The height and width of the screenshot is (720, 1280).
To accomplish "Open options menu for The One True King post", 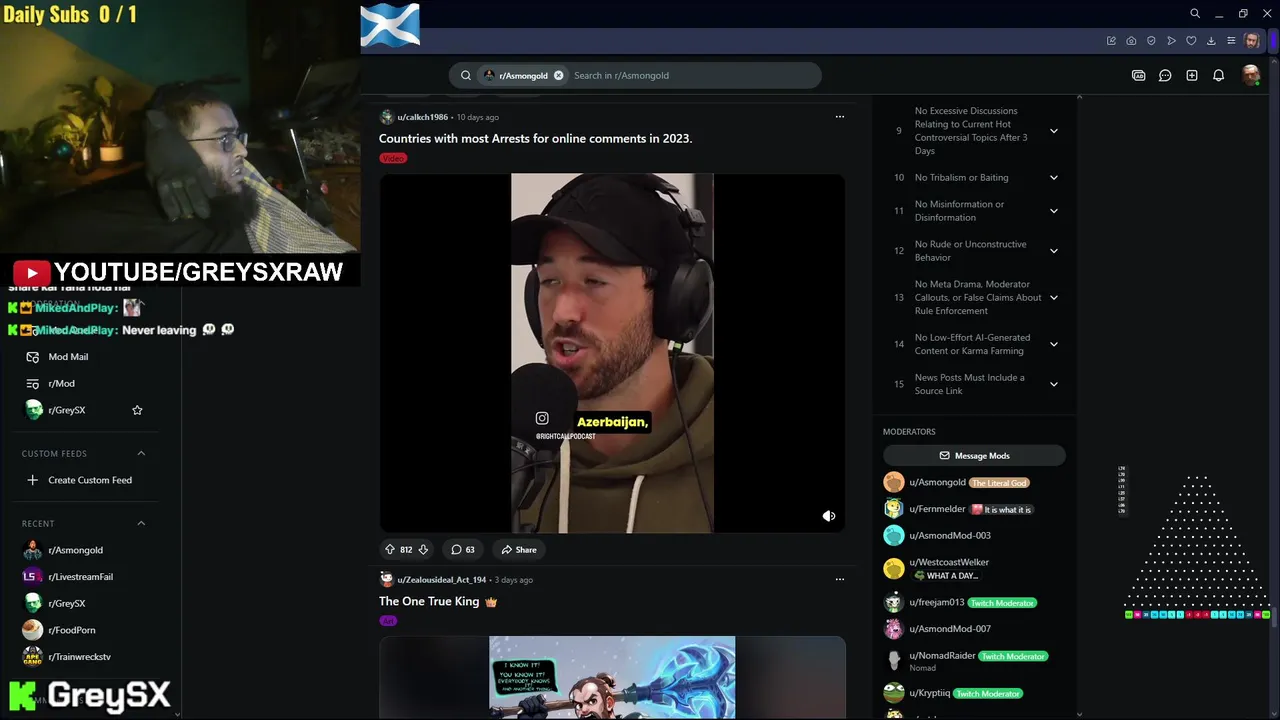I will coord(840,579).
